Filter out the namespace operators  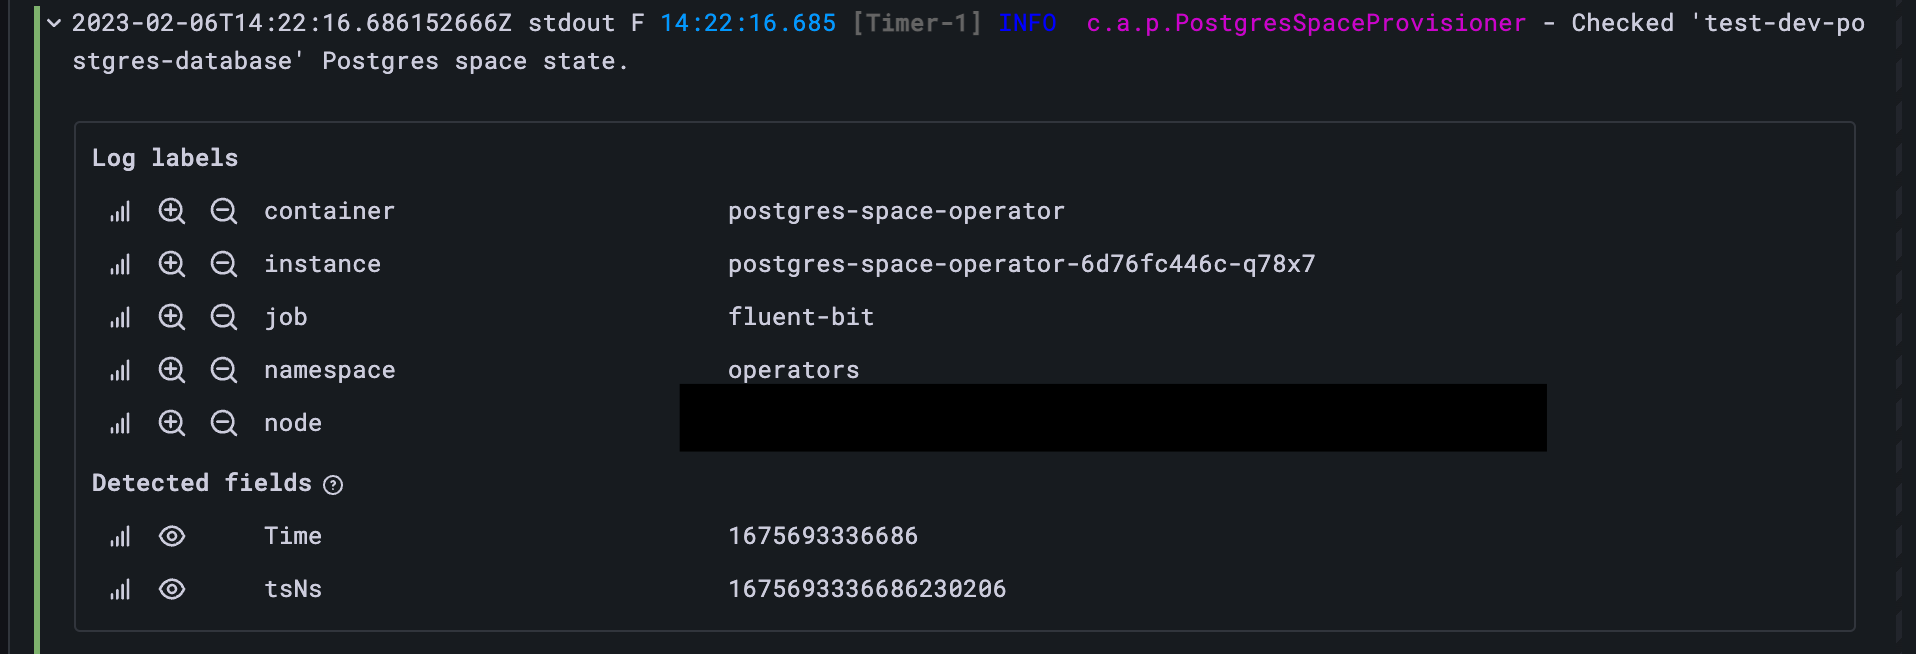pyautogui.click(x=224, y=370)
